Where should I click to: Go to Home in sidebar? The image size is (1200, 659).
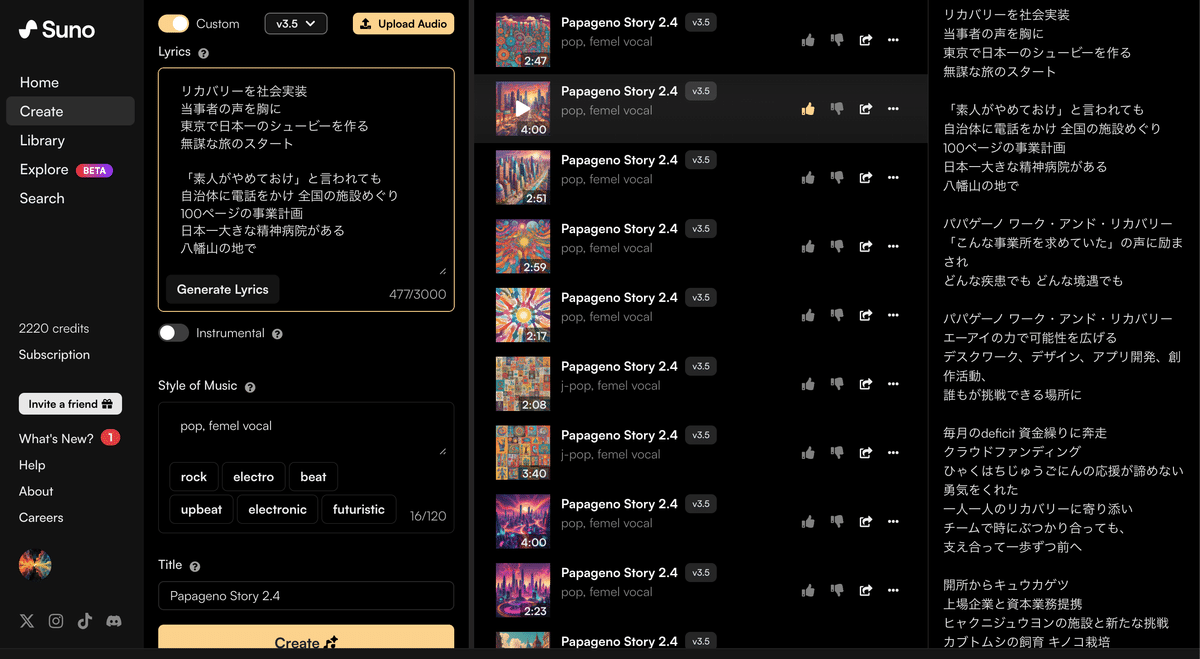tap(39, 82)
